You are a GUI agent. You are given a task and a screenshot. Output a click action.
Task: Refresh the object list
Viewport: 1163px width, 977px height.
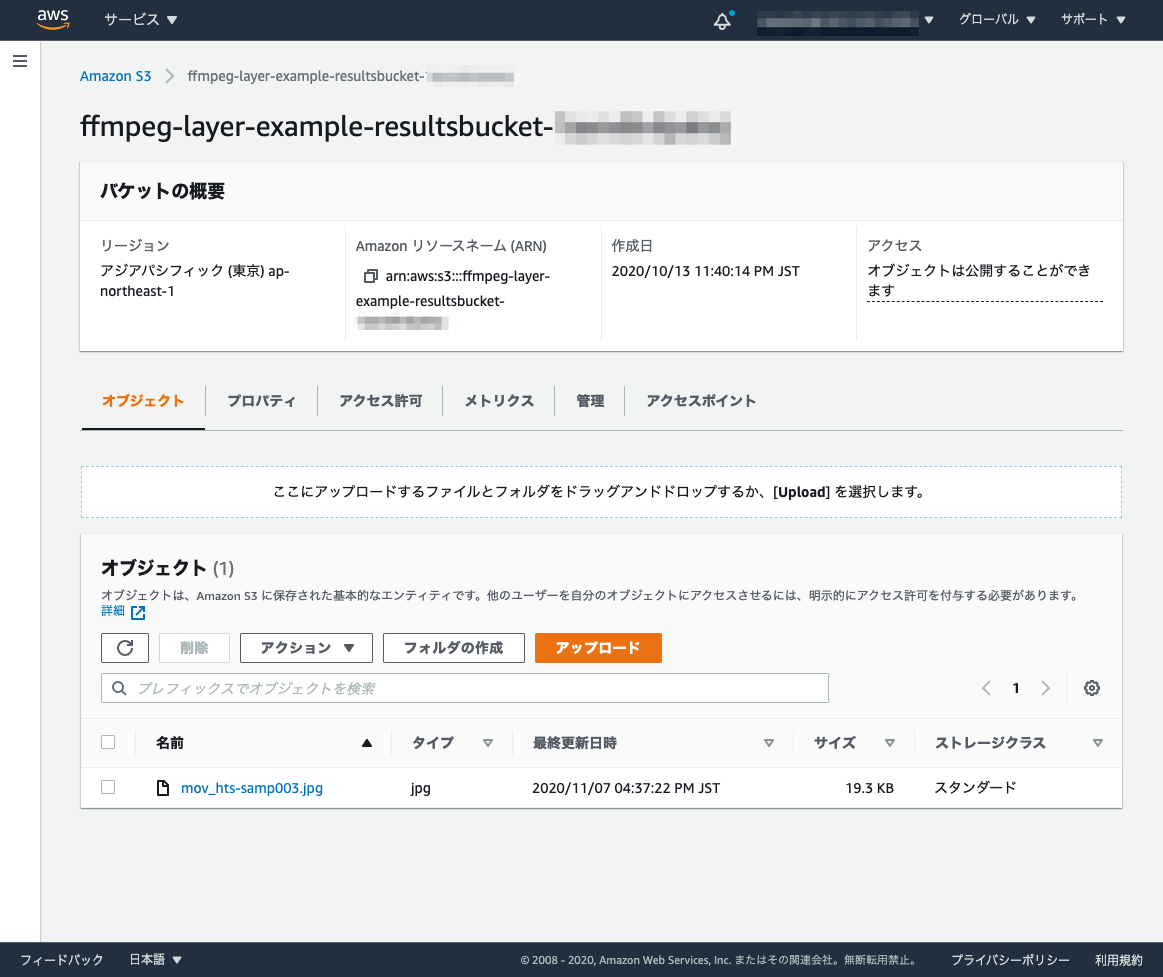coord(124,647)
